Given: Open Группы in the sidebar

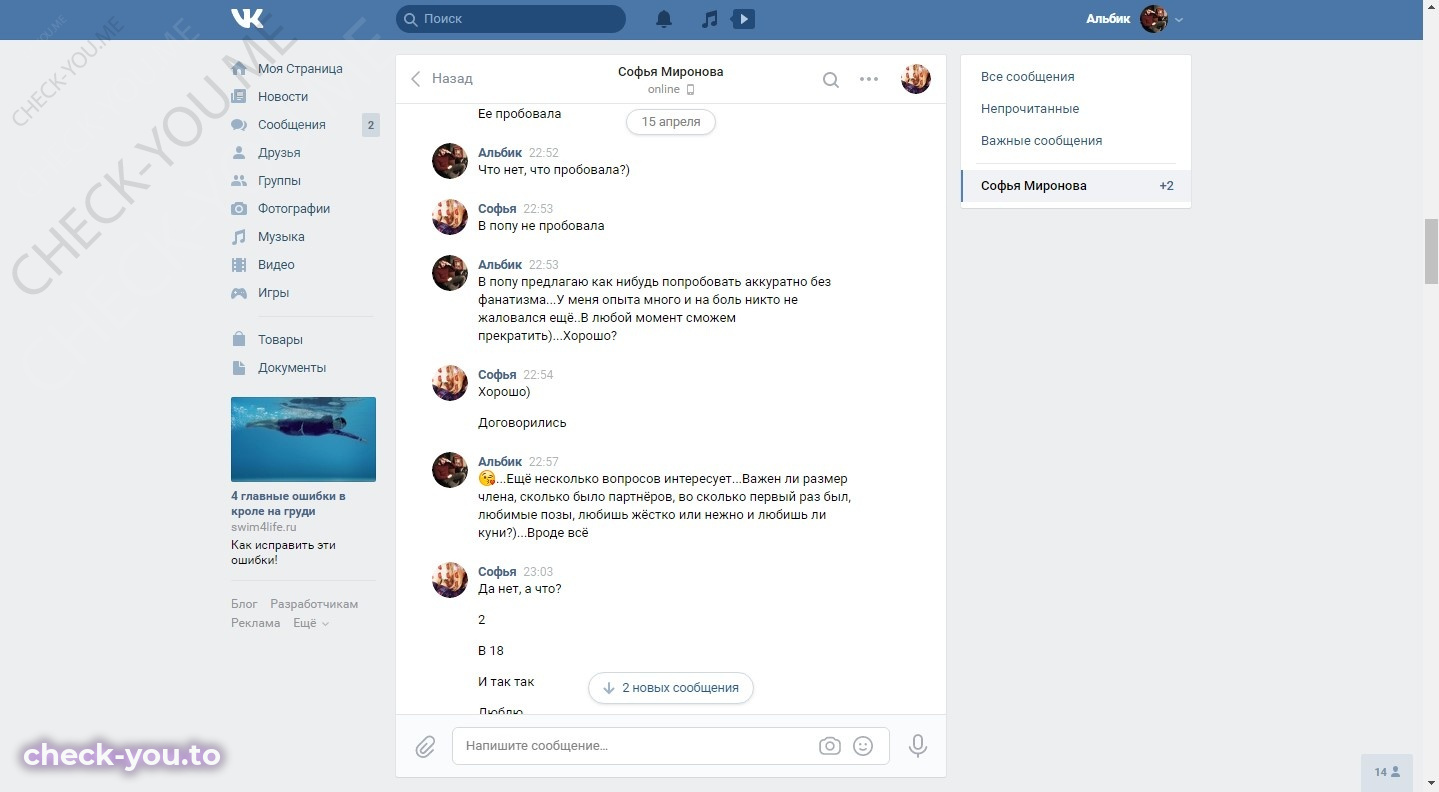Looking at the screenshot, I should (279, 181).
